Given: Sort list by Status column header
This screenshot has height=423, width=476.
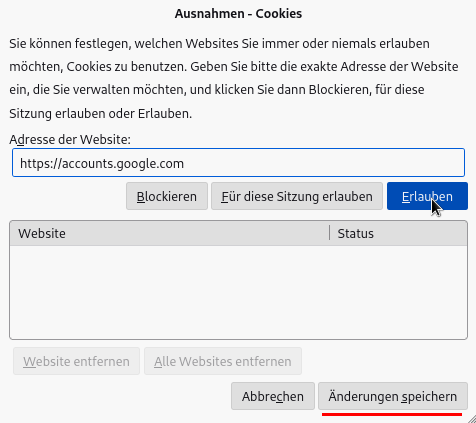Looking at the screenshot, I should (x=399, y=233).
